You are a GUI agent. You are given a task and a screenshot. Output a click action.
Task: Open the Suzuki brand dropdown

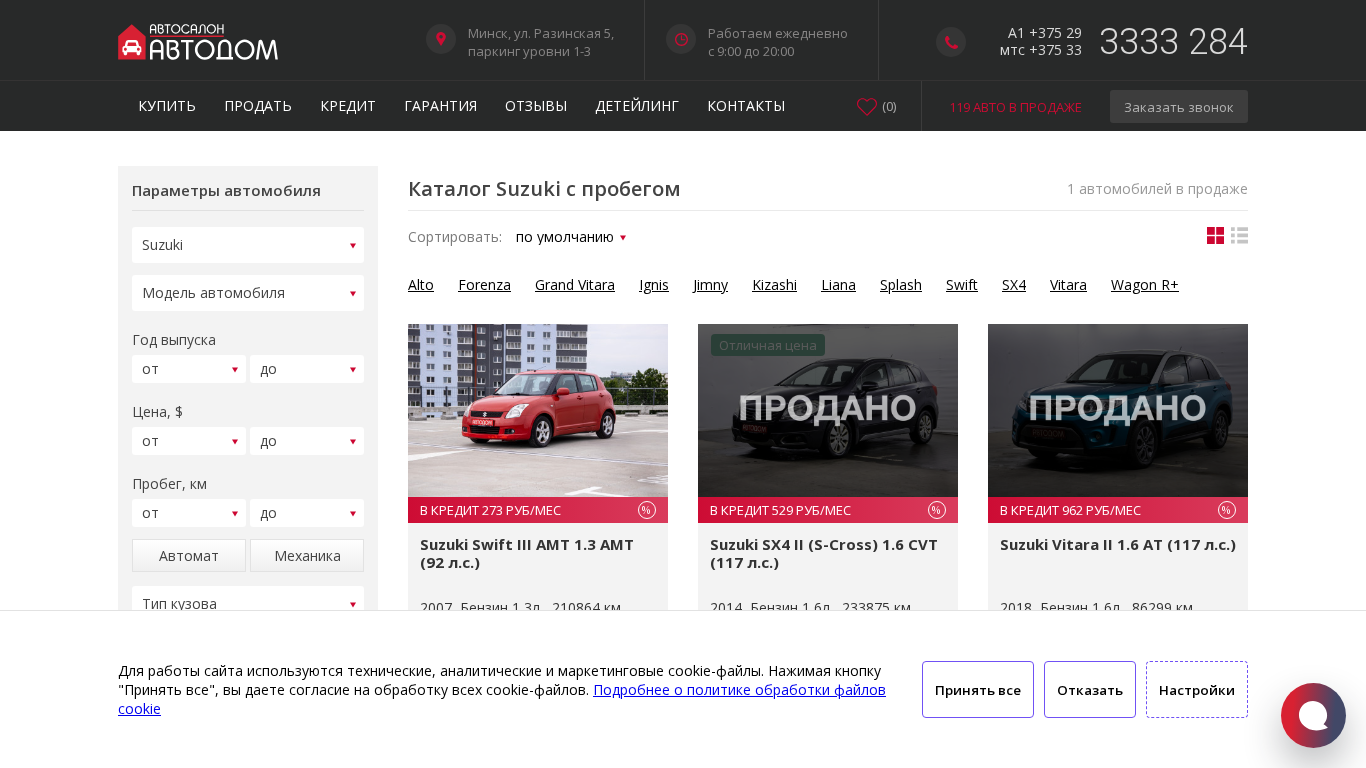coord(248,245)
